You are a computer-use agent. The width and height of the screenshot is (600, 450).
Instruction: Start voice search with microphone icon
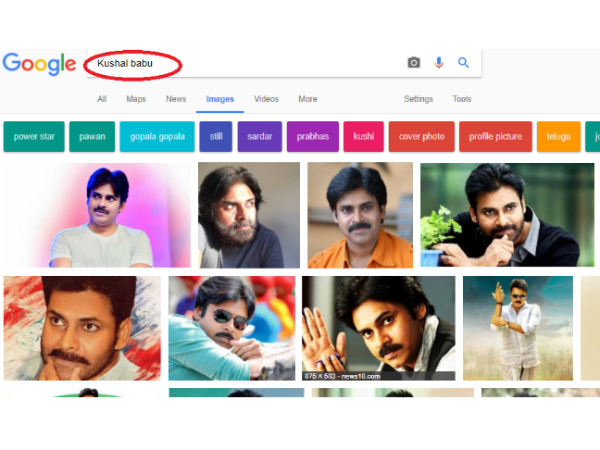438,63
